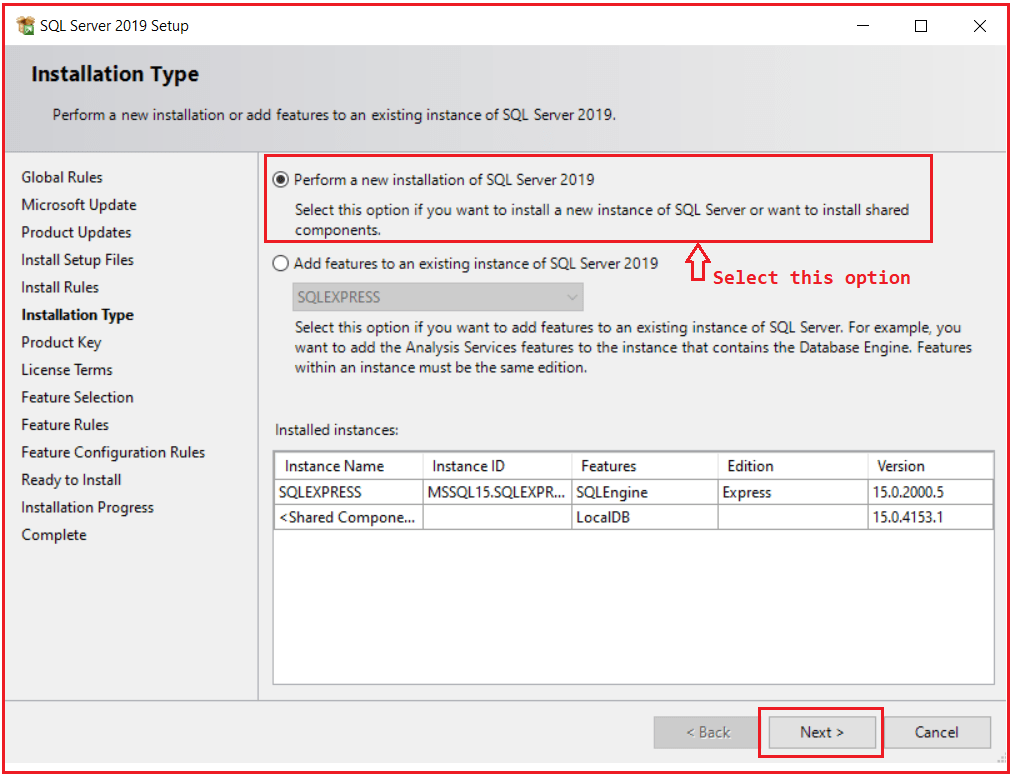The width and height of the screenshot is (1014, 777).
Task: Click the Back button
Action: 707,732
